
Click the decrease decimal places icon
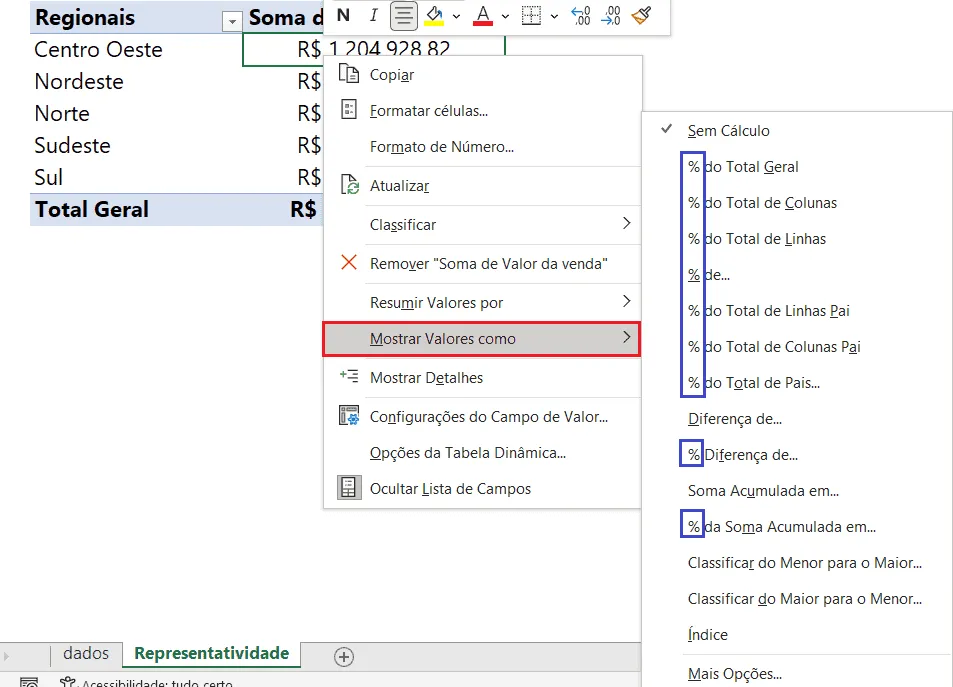point(611,15)
